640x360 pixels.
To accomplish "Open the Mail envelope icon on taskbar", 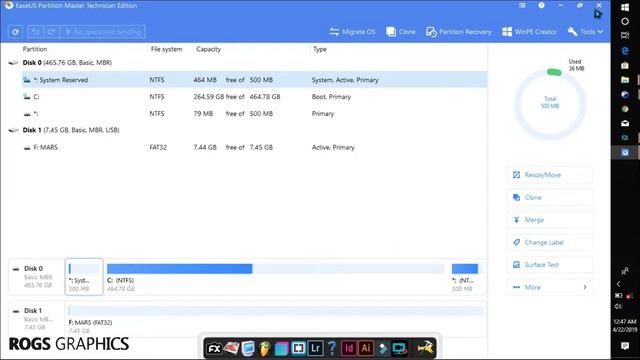I will [x=625, y=123].
